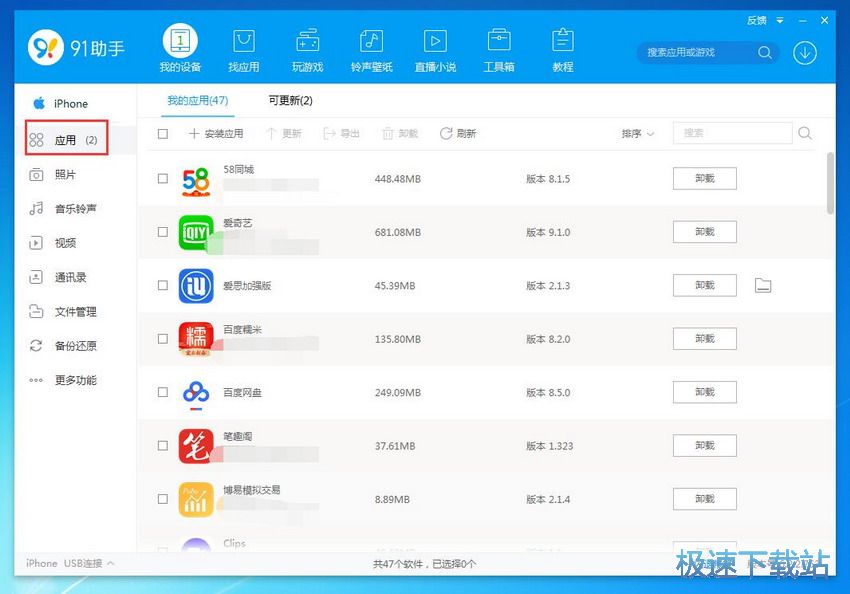
Task: Uninstall 58同城 with its 卸载 button
Action: (x=705, y=178)
